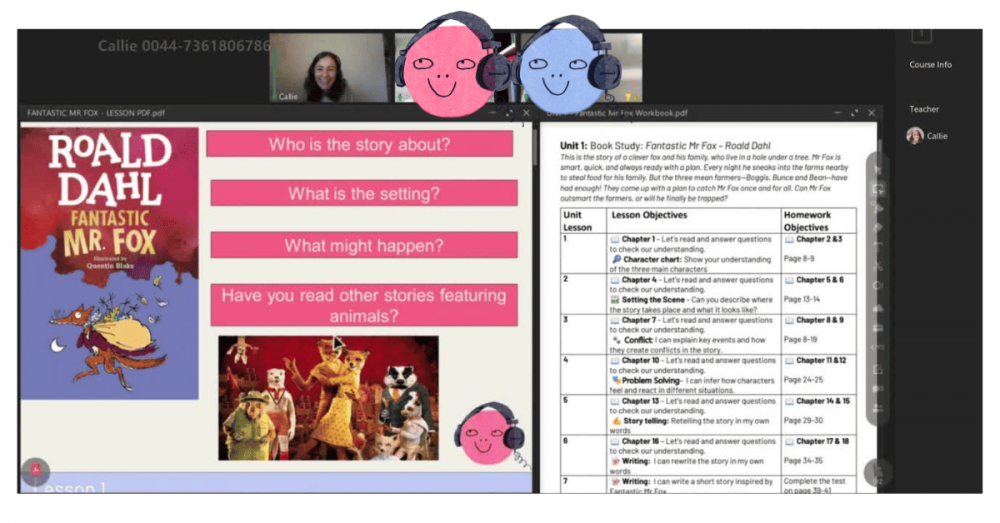Viewport: 1000px width, 523px height.
Task: Click the round hand button below the toolbar
Action: (x=878, y=472)
